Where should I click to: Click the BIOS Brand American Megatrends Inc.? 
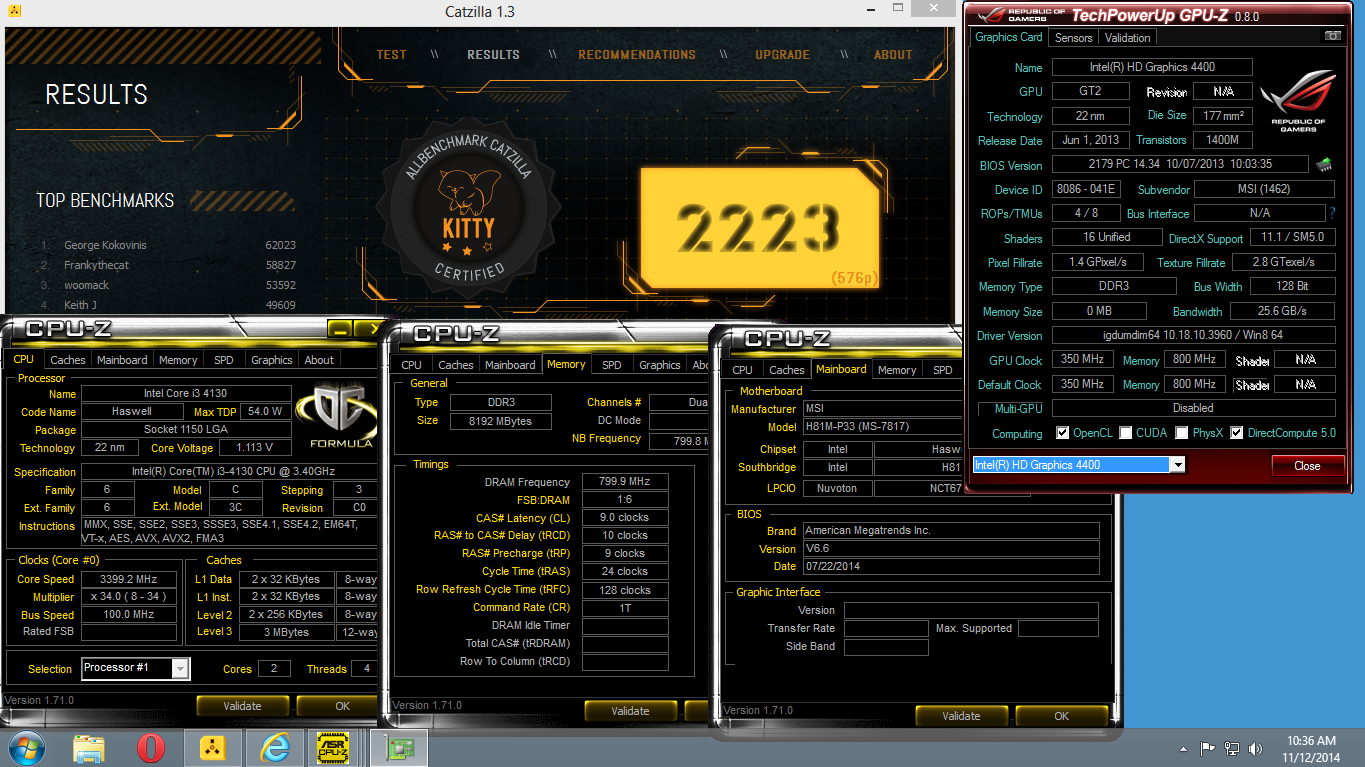[951, 531]
